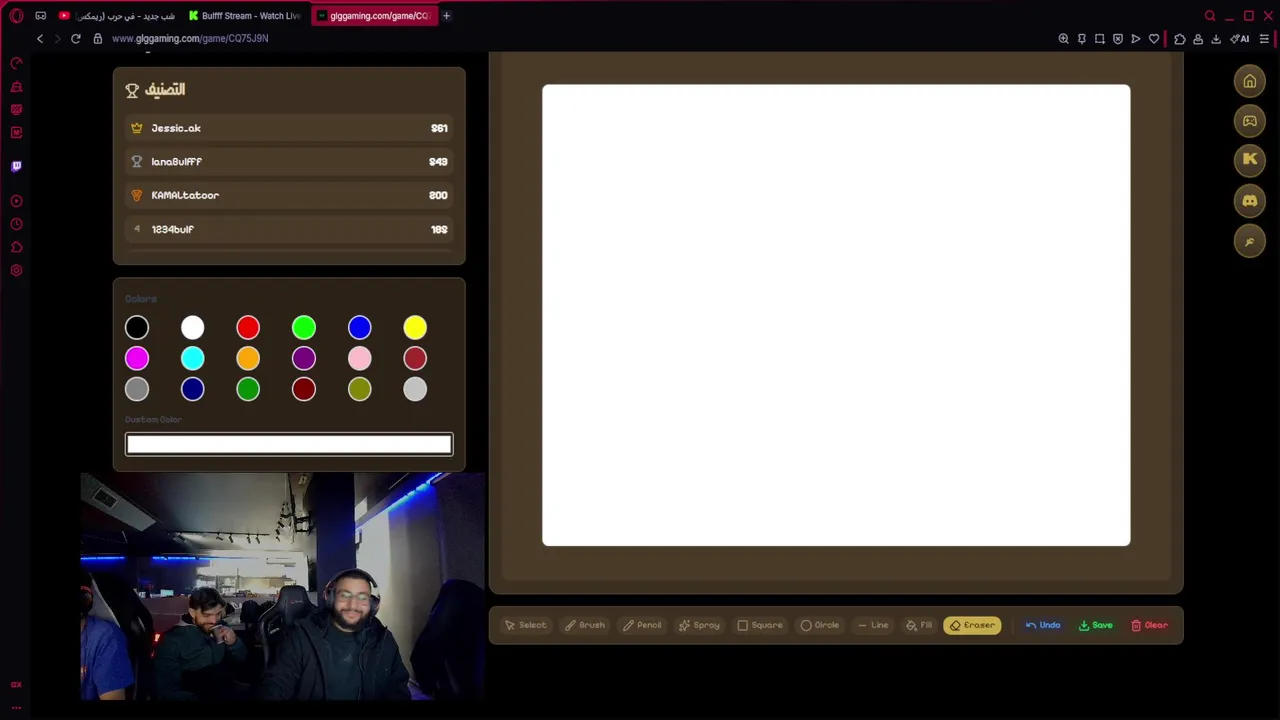Go back in browser history
Viewport: 1280px width, 720px height.
[x=40, y=38]
